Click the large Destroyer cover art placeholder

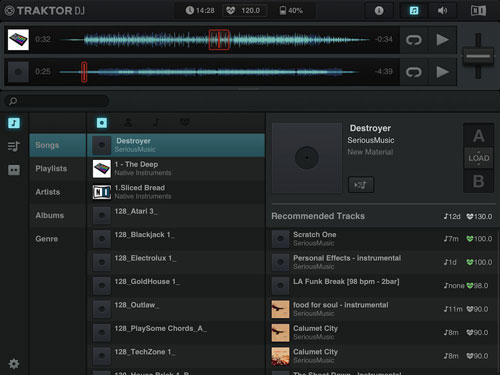point(307,158)
